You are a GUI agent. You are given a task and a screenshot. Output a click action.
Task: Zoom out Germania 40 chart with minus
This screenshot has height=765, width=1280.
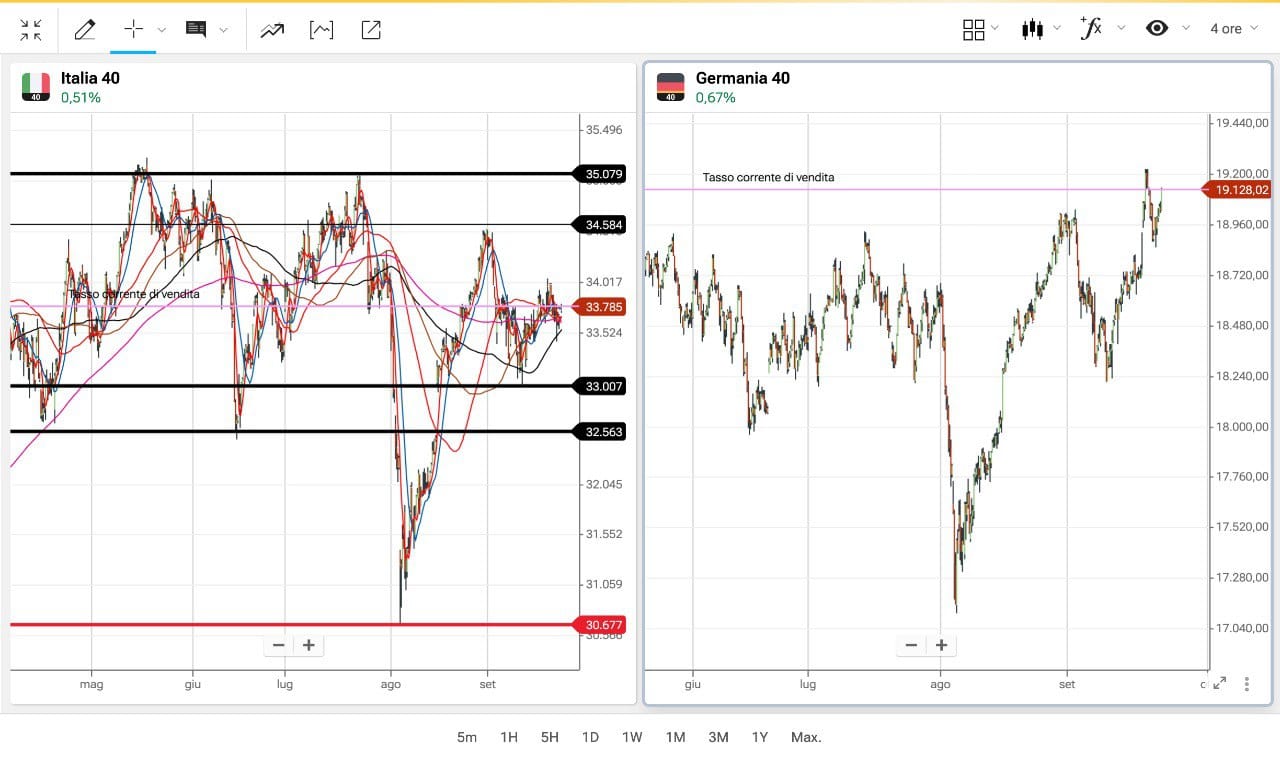[x=911, y=645]
